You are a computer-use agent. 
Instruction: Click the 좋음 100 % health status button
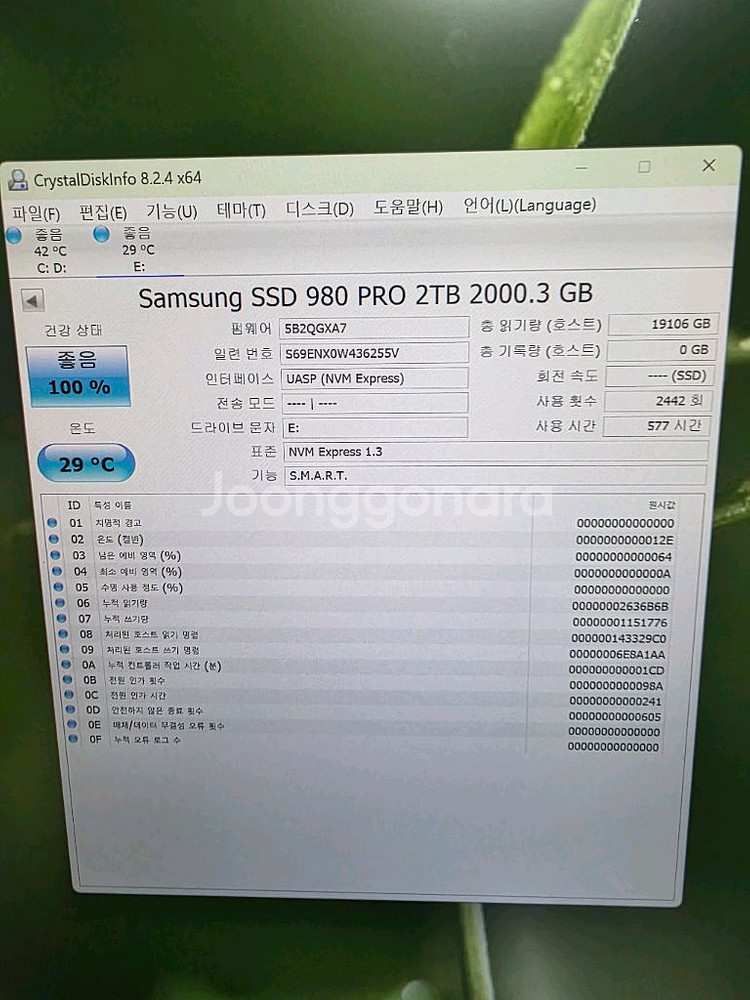click(x=79, y=376)
